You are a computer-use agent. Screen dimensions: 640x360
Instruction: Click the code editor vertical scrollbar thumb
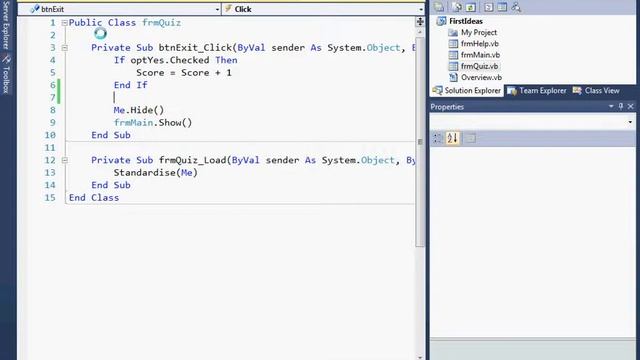point(420,142)
